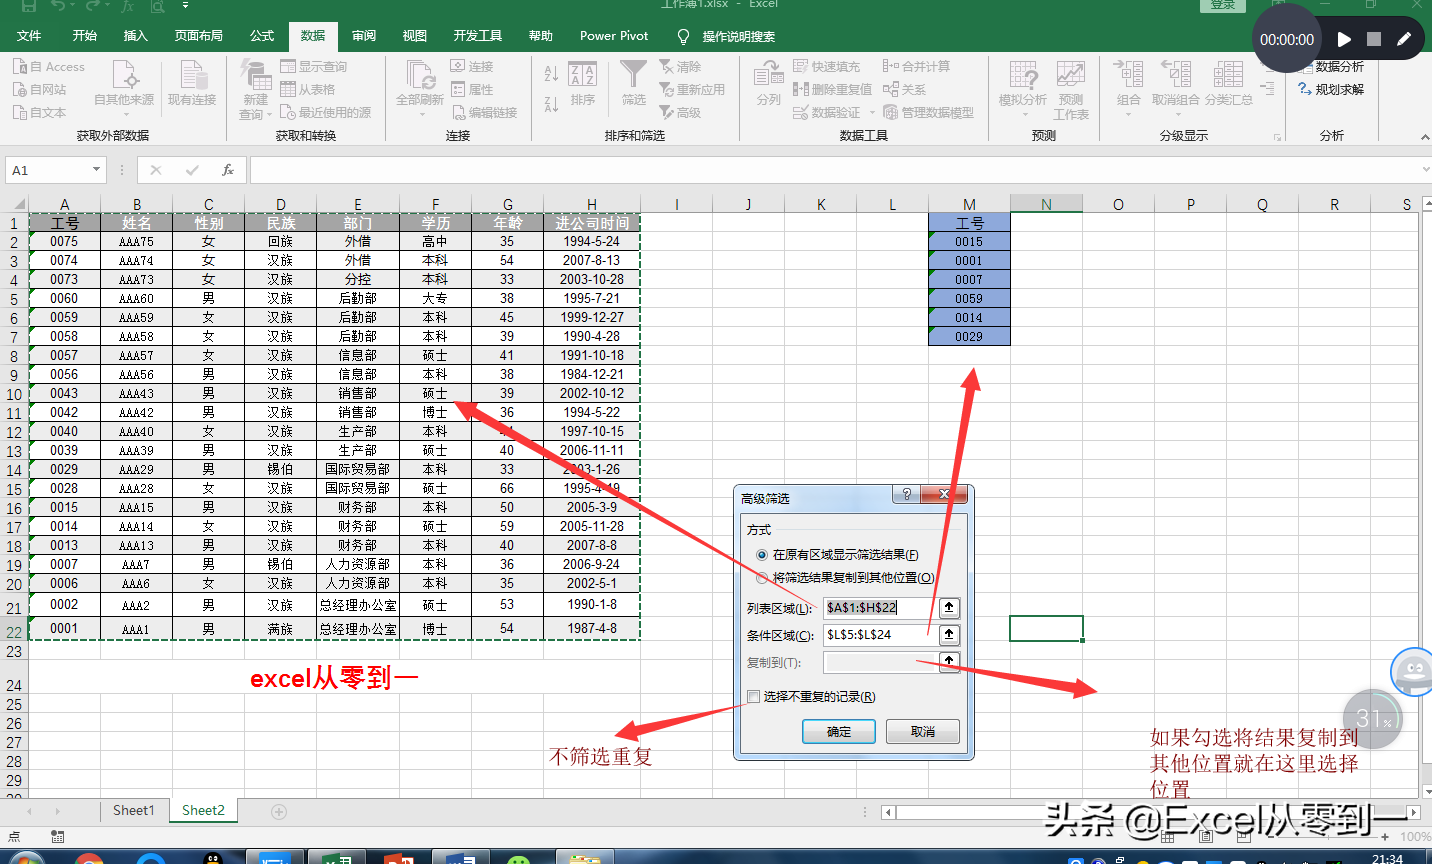Switch to the Insert (插入) tab
Viewport: 1432px width, 864px height.
(x=135, y=36)
